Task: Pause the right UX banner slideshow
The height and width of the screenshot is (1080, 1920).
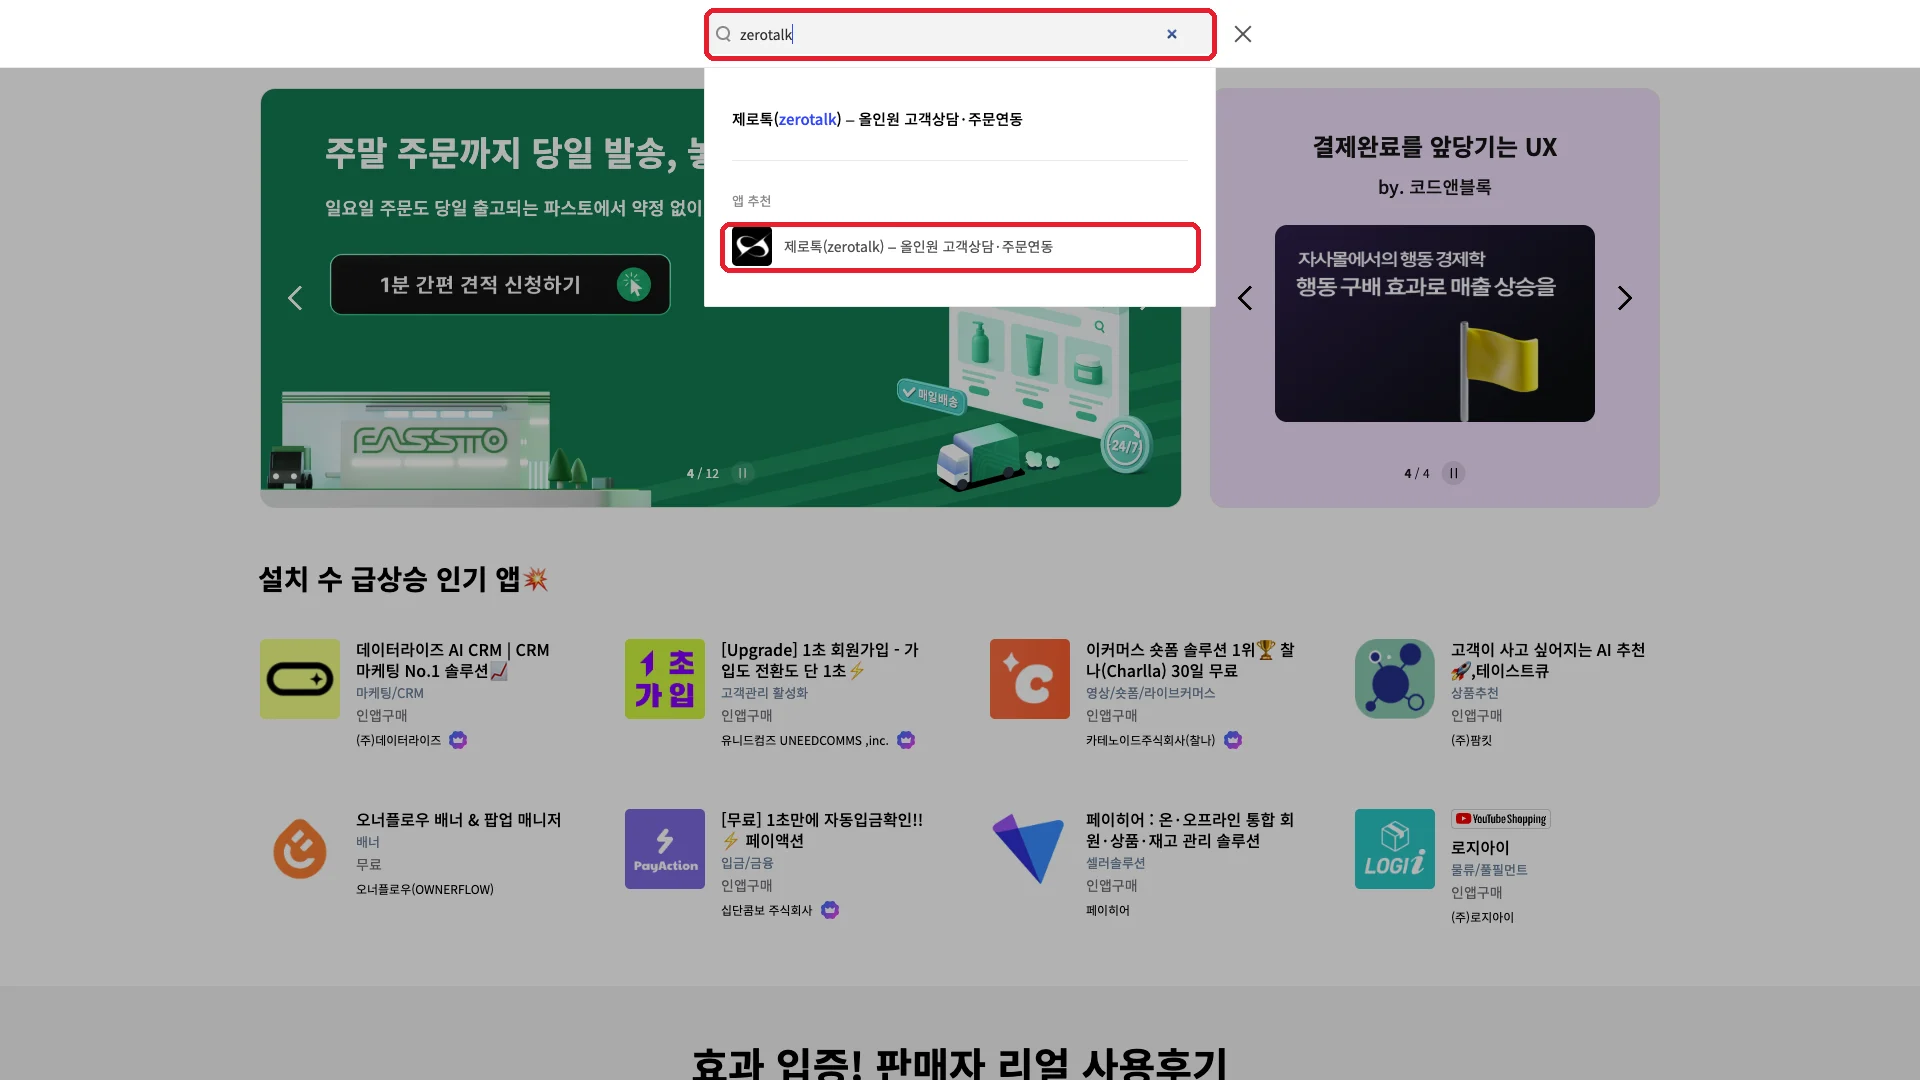Action: (x=1453, y=473)
